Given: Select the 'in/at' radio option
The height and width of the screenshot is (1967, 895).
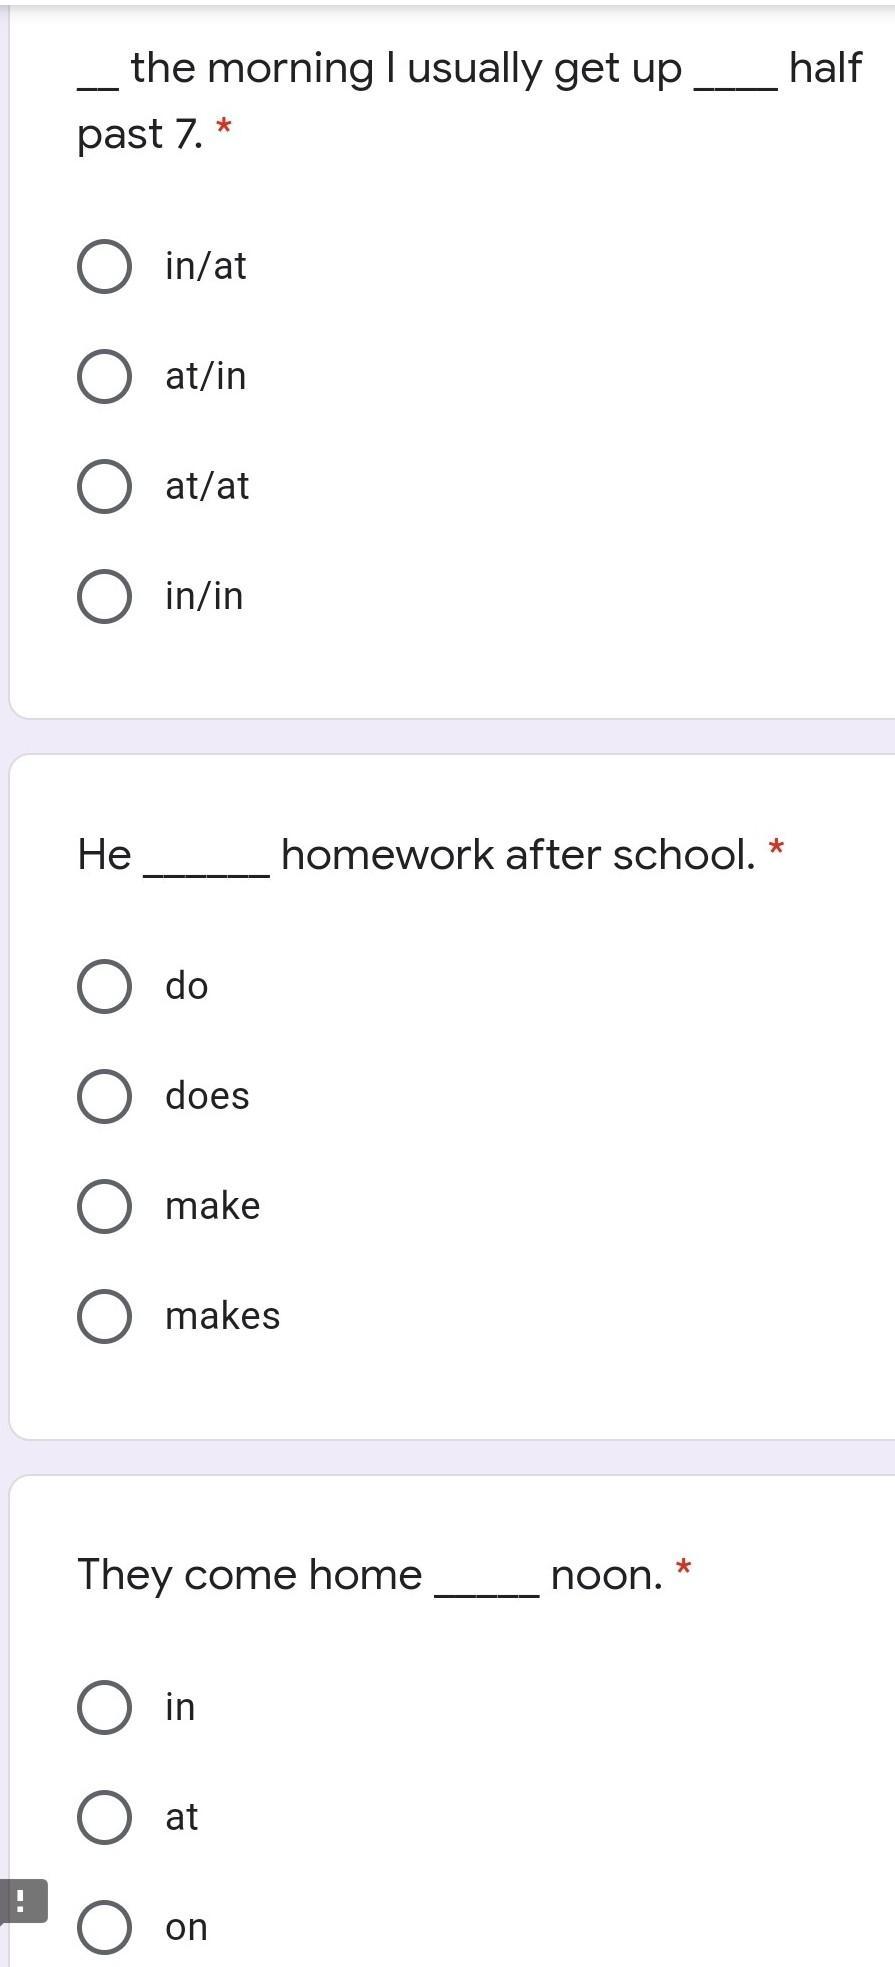Looking at the screenshot, I should pyautogui.click(x=104, y=267).
